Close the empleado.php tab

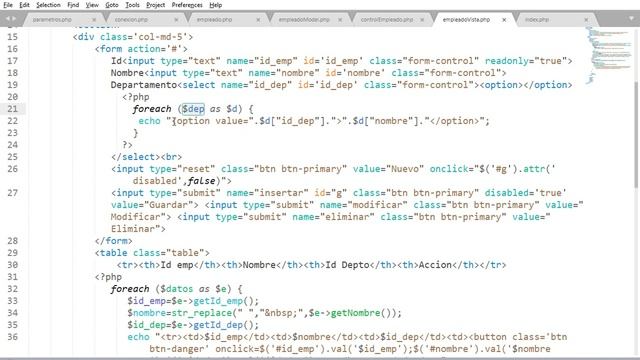coord(258,20)
